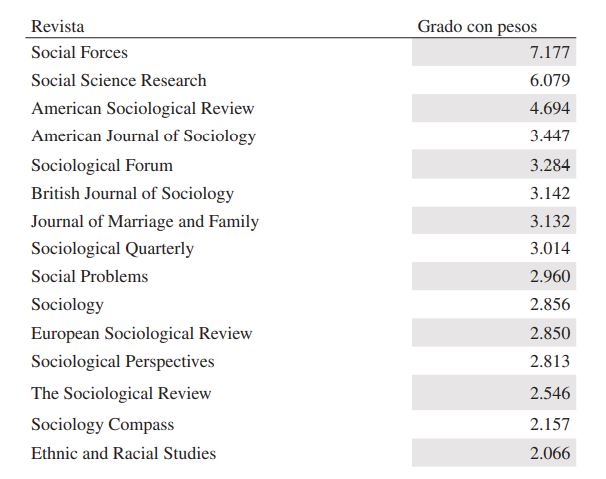This screenshot has width=606, height=479.
Task: Select 'The Sociological Review' journal name
Action: (x=121, y=393)
